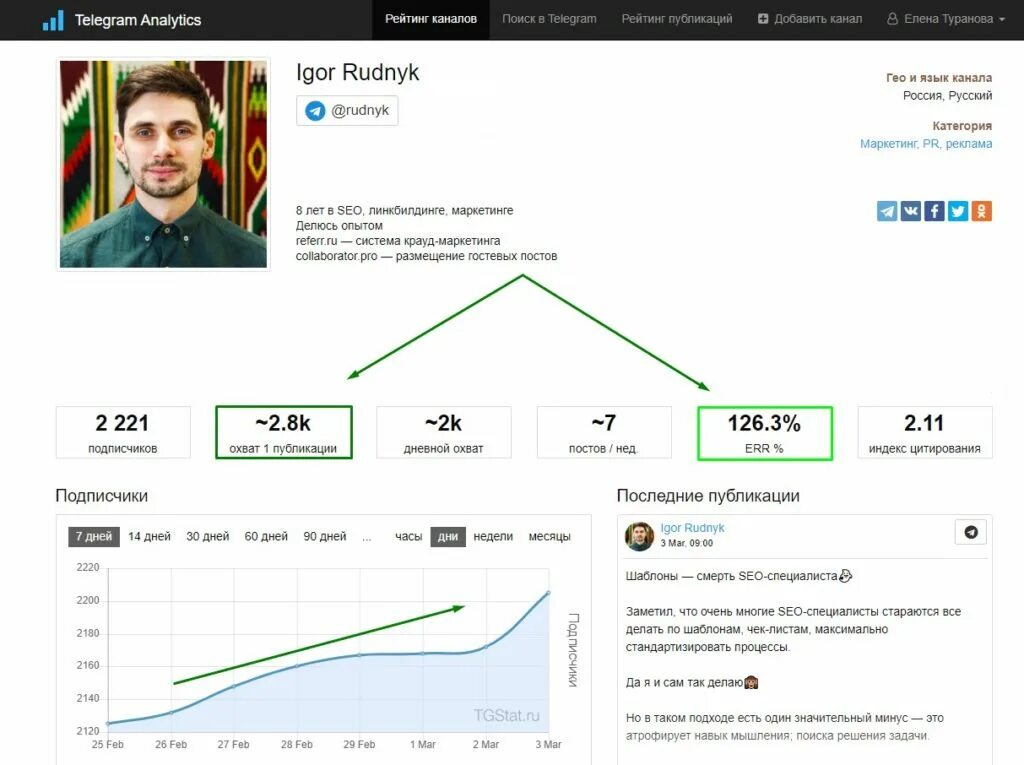Click the 27 Feb data point on chart
Image resolution: width=1024 pixels, height=765 pixels.
234,687
